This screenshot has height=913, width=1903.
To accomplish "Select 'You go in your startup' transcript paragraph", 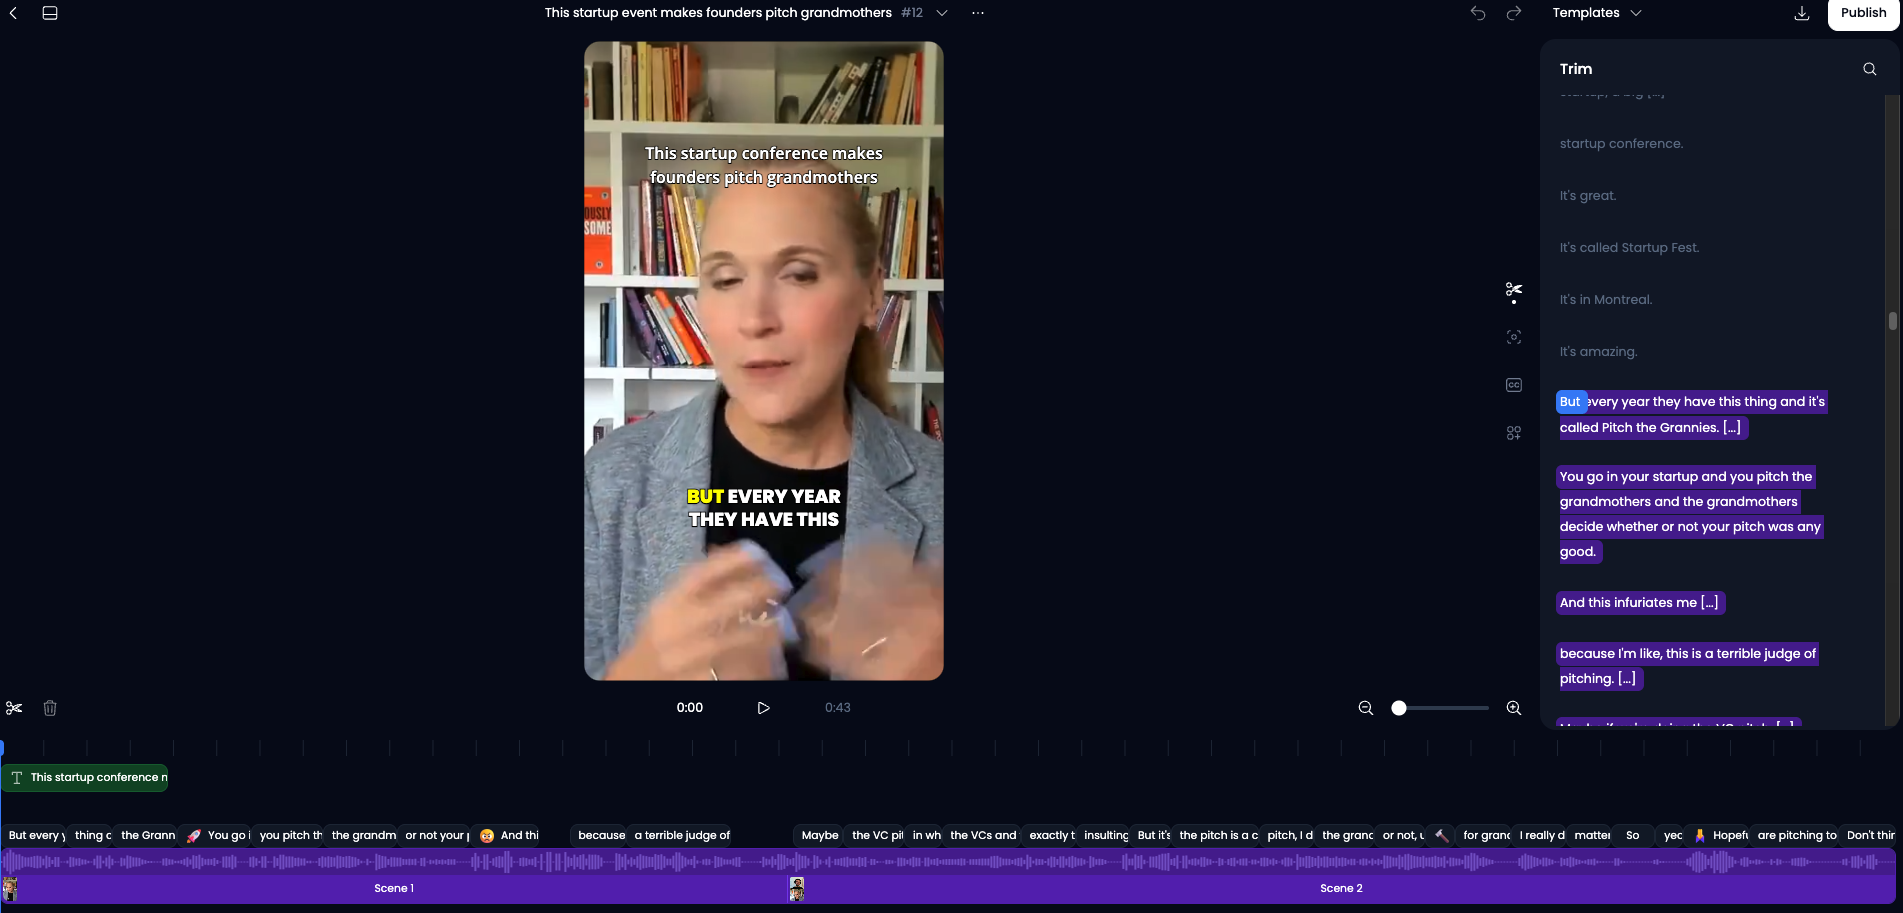I will click(x=1690, y=514).
